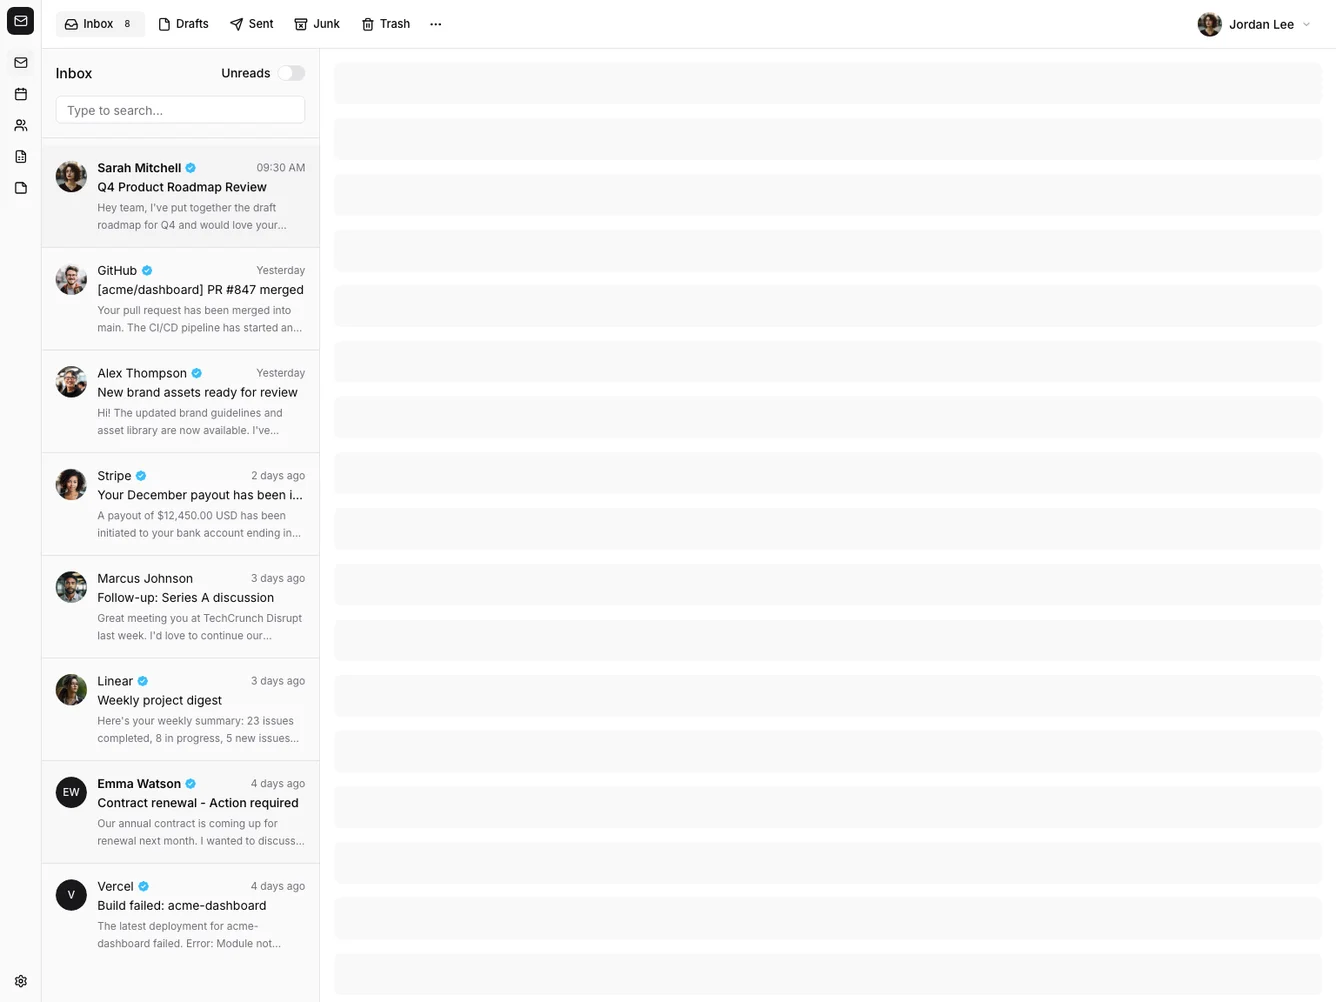Open the more options ellipsis menu
The width and height of the screenshot is (1336, 1002).
coord(435,24)
